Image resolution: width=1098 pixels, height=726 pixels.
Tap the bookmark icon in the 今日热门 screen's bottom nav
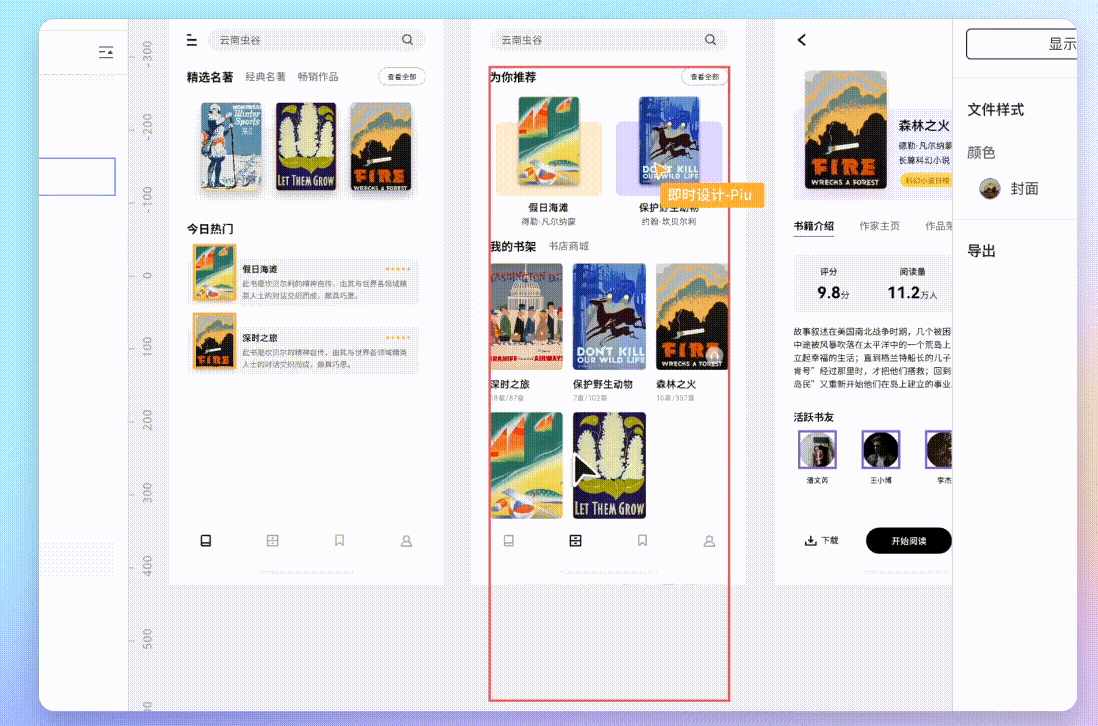340,540
